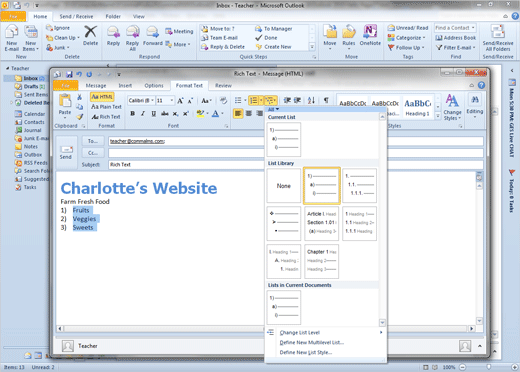520x372 pixels.
Task: Click the Italic formatting icon
Action: click(143, 114)
